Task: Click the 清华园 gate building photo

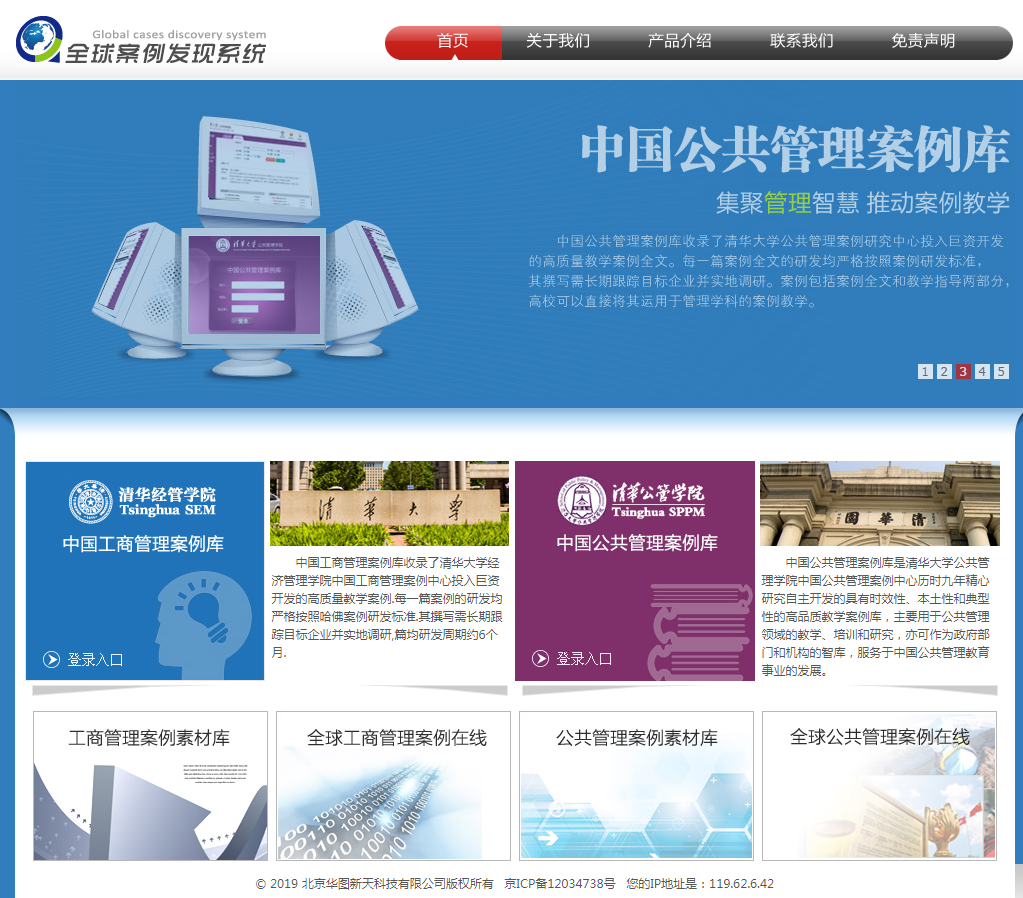Action: click(x=879, y=503)
